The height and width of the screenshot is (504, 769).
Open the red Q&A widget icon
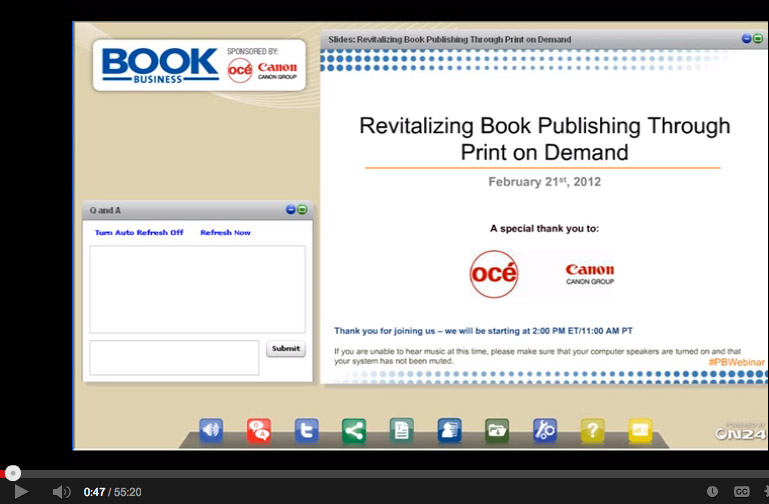coord(259,431)
